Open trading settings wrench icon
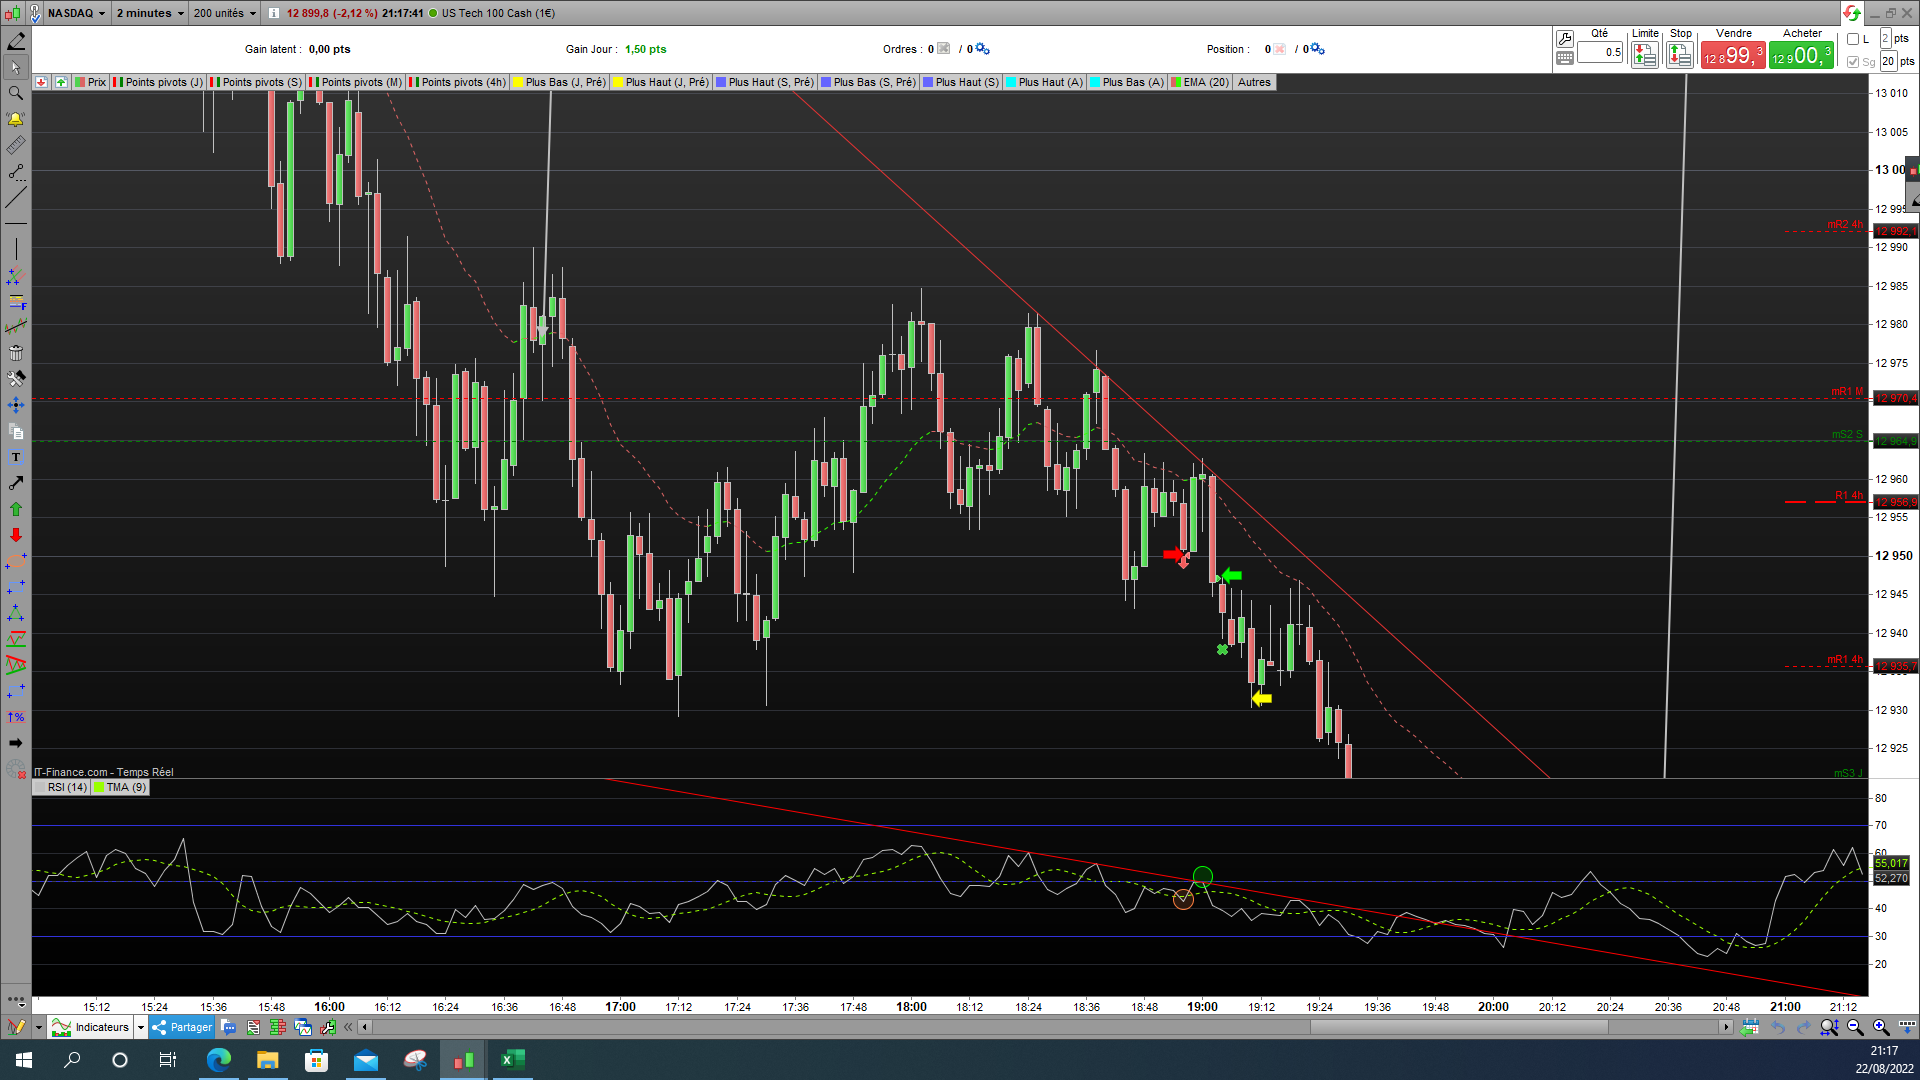Image resolution: width=1920 pixels, height=1080 pixels. (x=1565, y=39)
